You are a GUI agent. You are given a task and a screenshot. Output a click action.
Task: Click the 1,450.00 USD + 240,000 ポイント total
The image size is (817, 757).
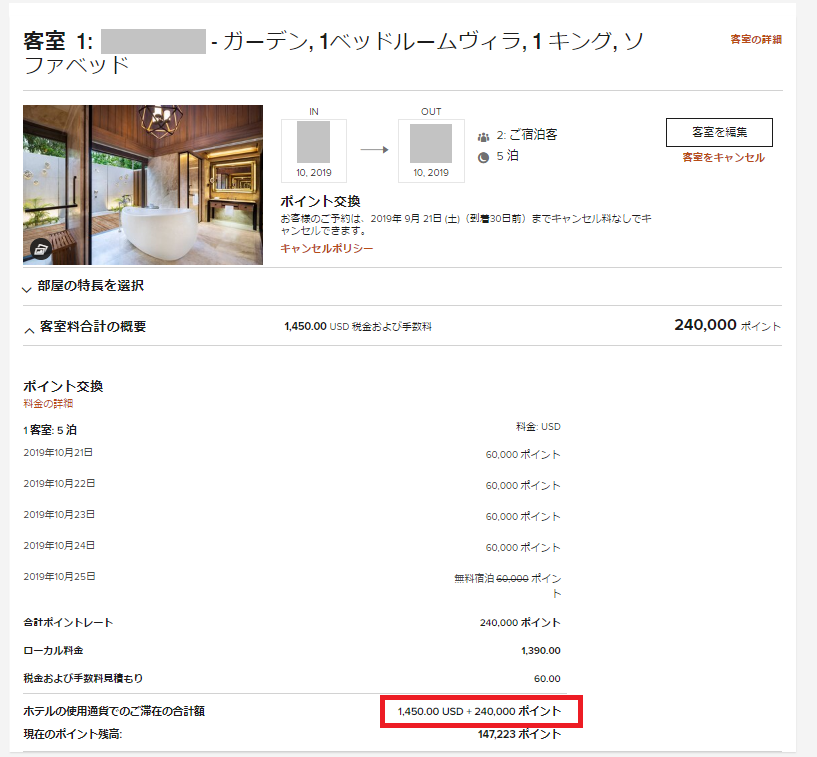coord(479,711)
